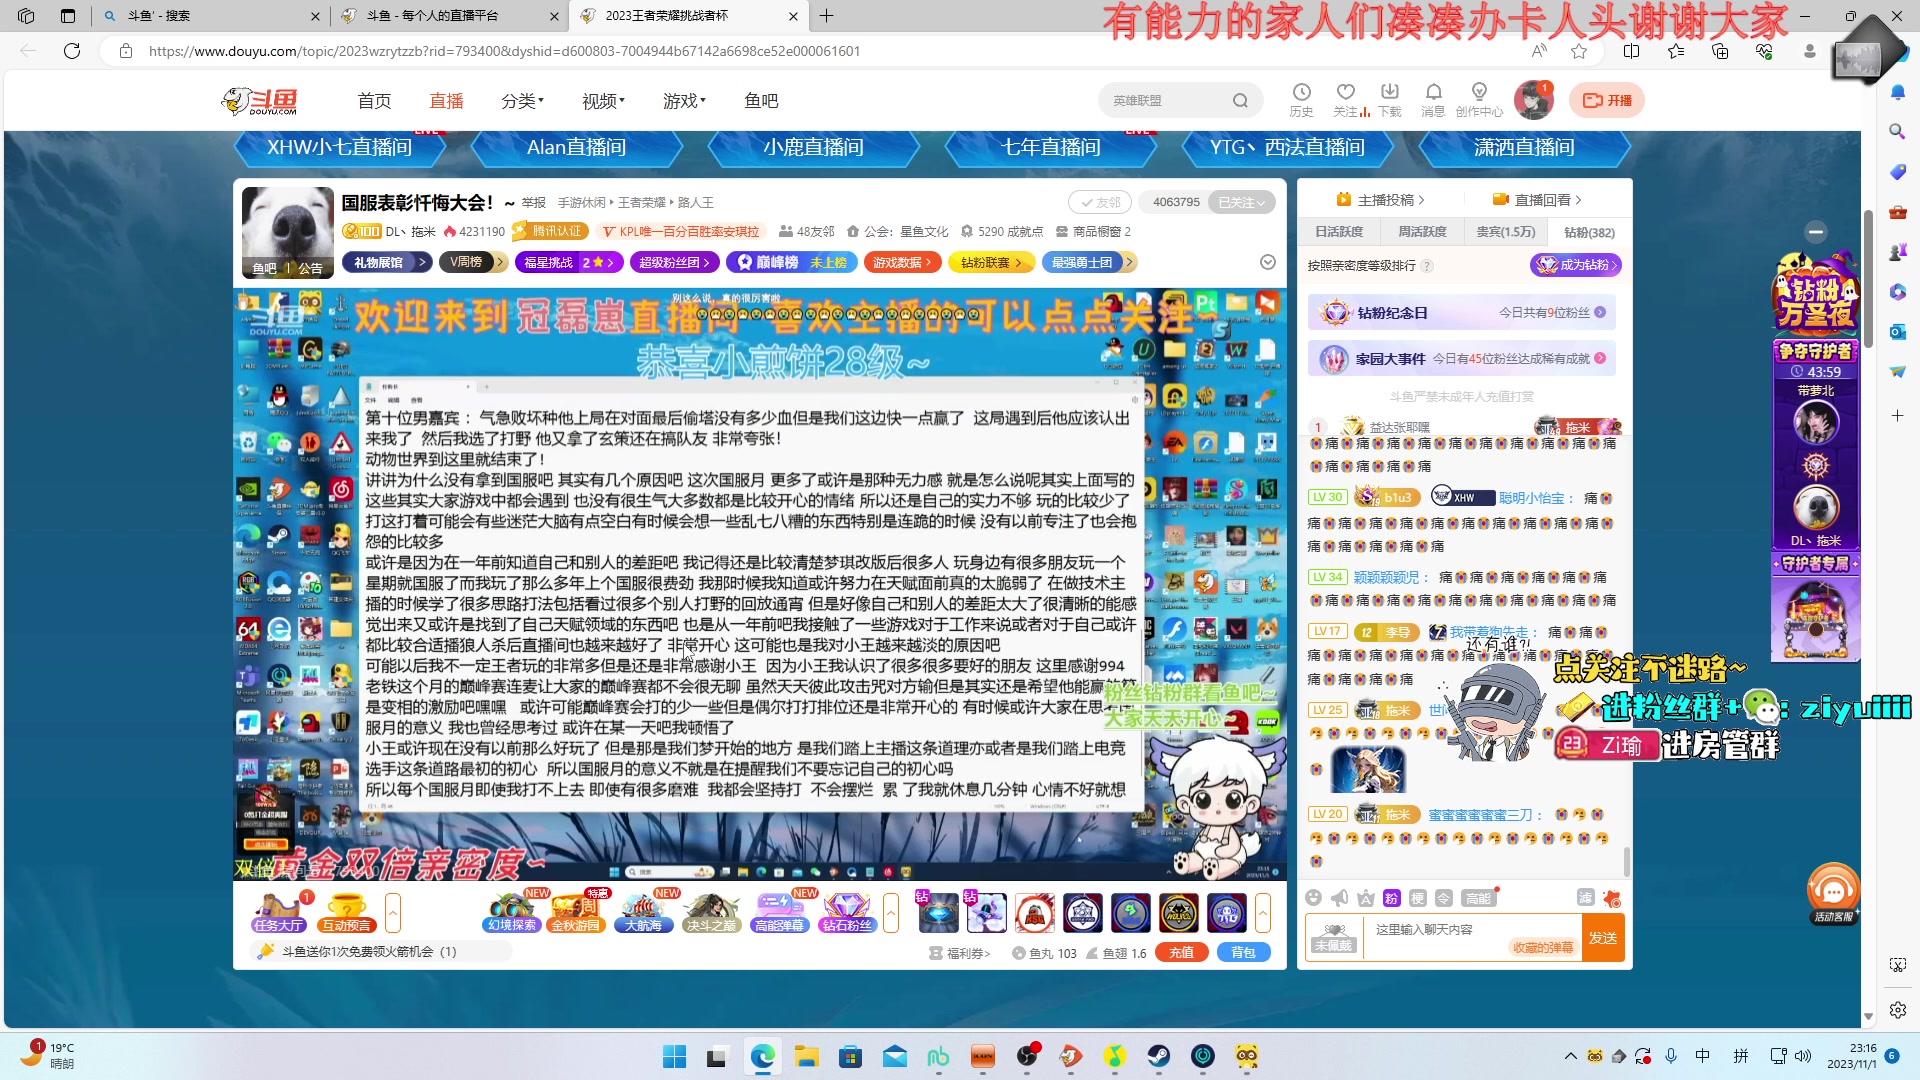Open the 历史 history icon
The image size is (1920, 1080).
click(x=1301, y=99)
